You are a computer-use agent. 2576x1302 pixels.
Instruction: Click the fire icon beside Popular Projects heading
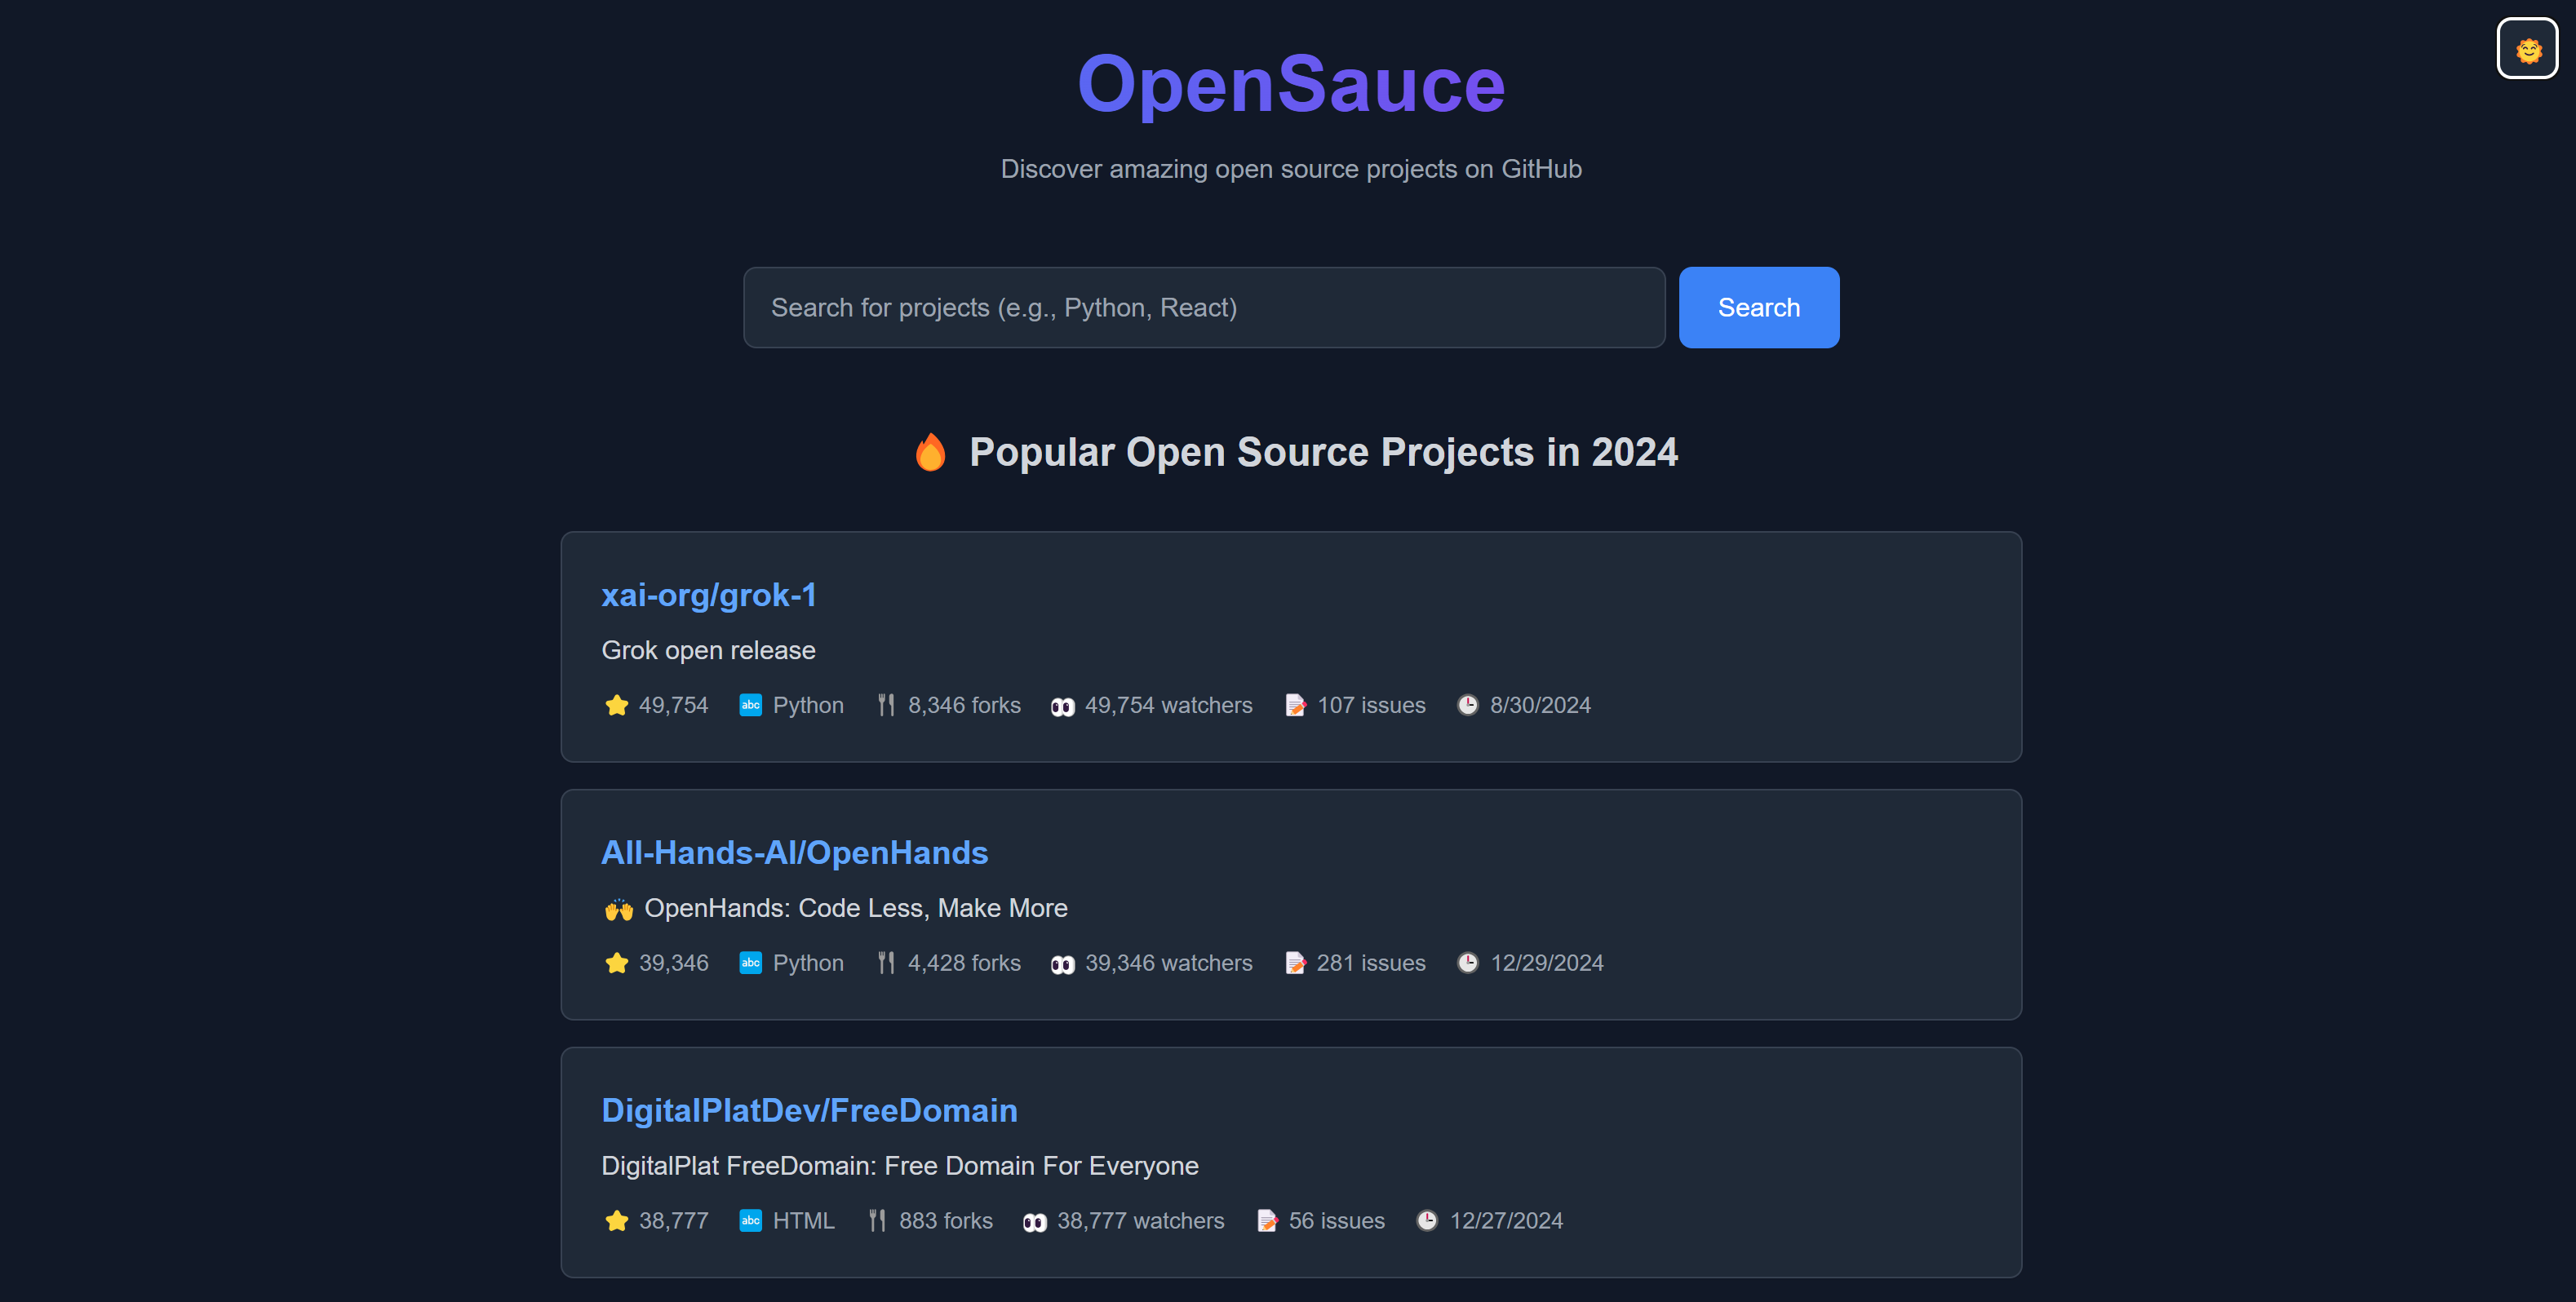(930, 452)
